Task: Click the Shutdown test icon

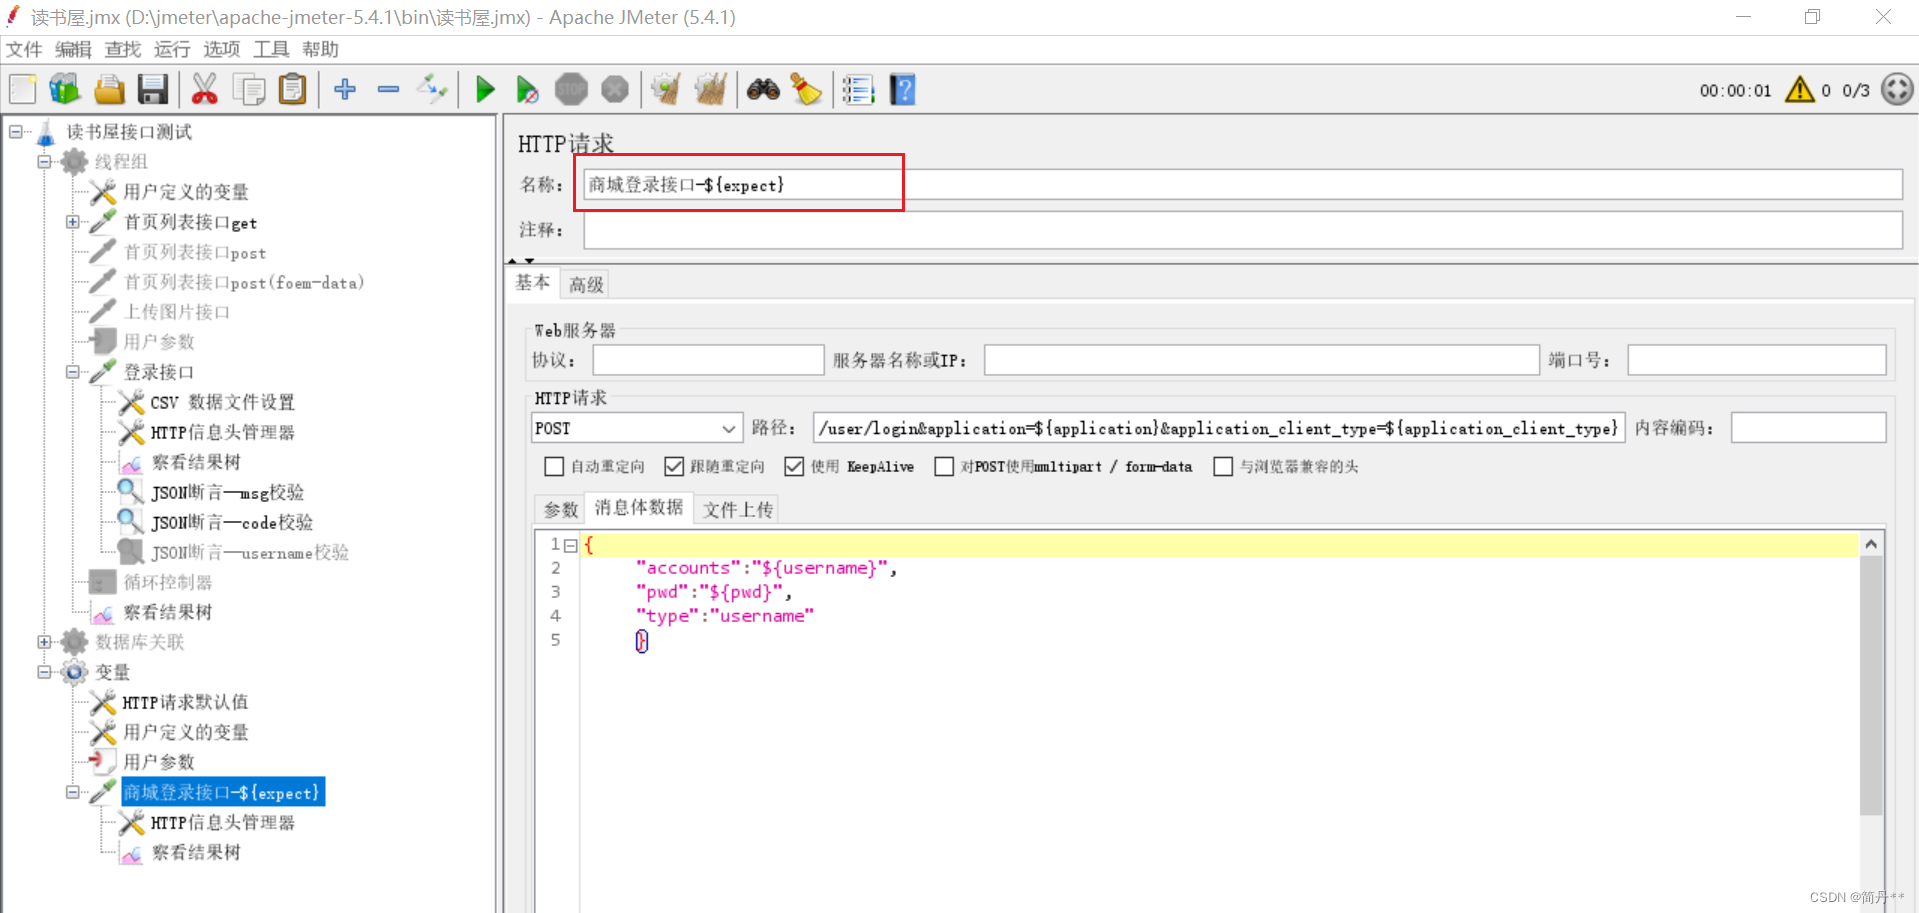Action: coord(615,90)
